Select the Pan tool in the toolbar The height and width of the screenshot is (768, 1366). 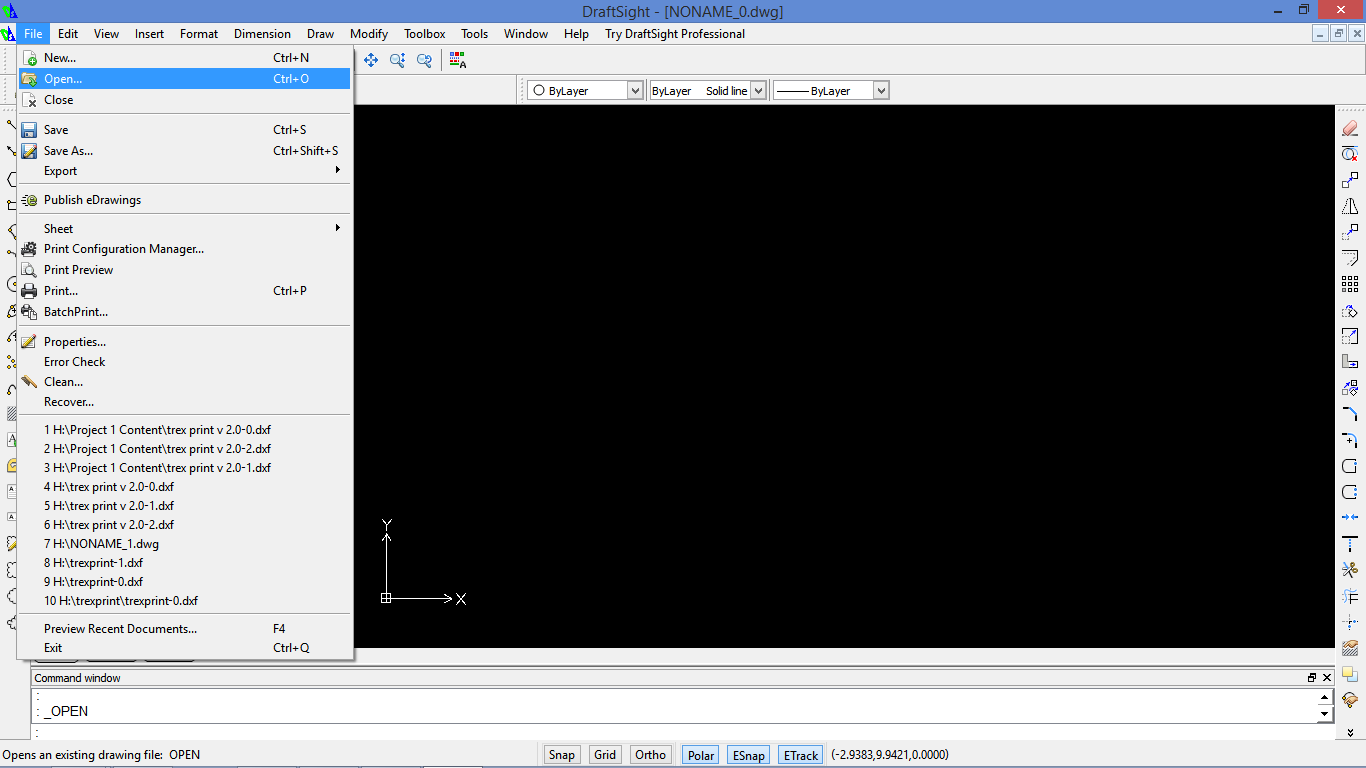[371, 60]
